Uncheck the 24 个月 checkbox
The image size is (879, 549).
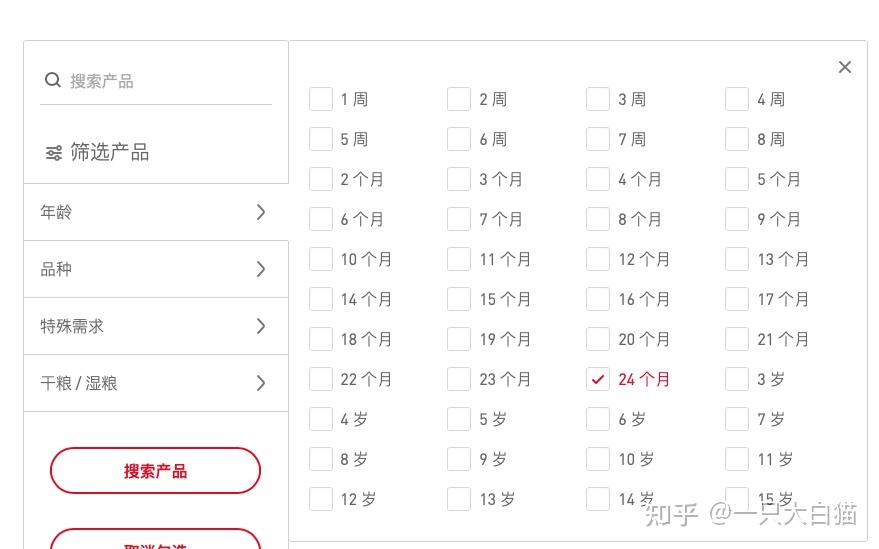click(x=598, y=379)
